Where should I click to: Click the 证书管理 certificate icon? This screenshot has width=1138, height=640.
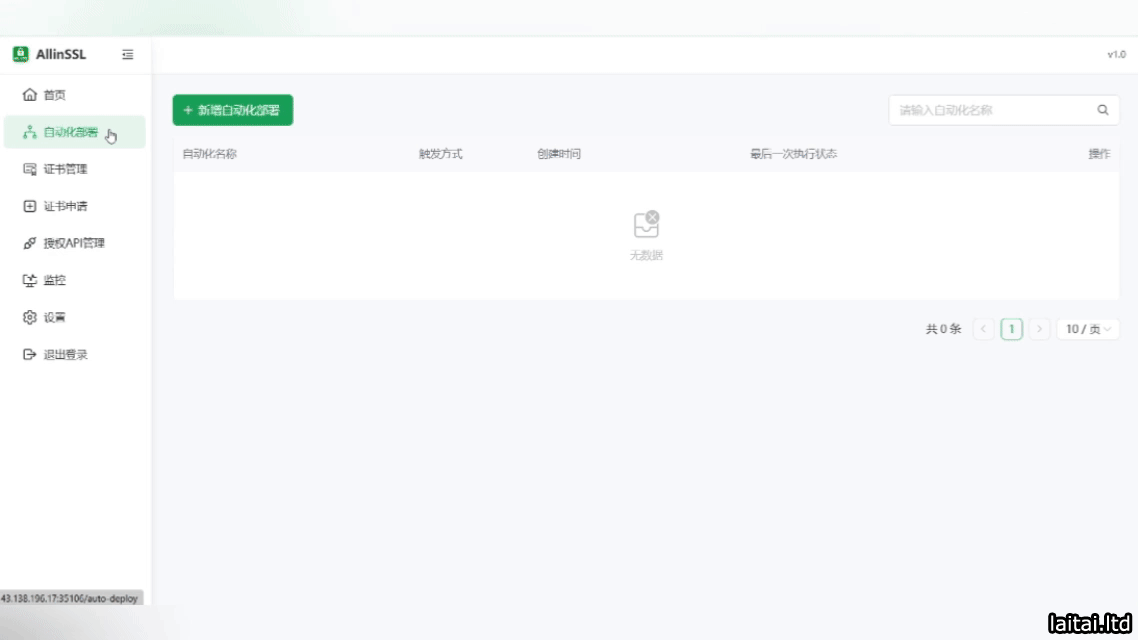[29, 169]
